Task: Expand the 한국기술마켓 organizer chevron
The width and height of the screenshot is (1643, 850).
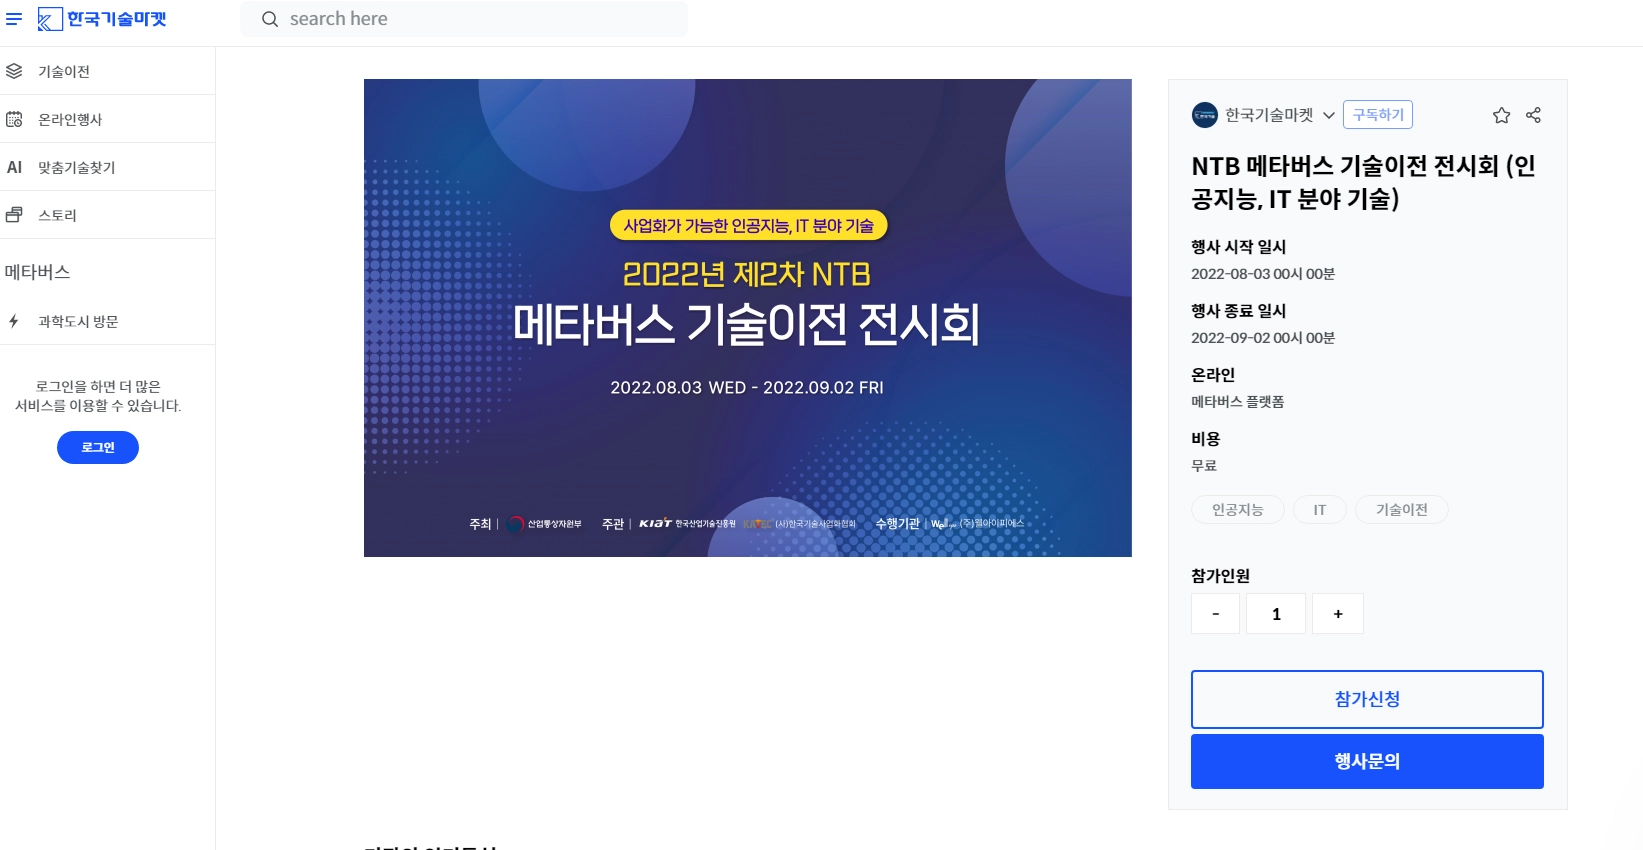Action: click(x=1329, y=115)
